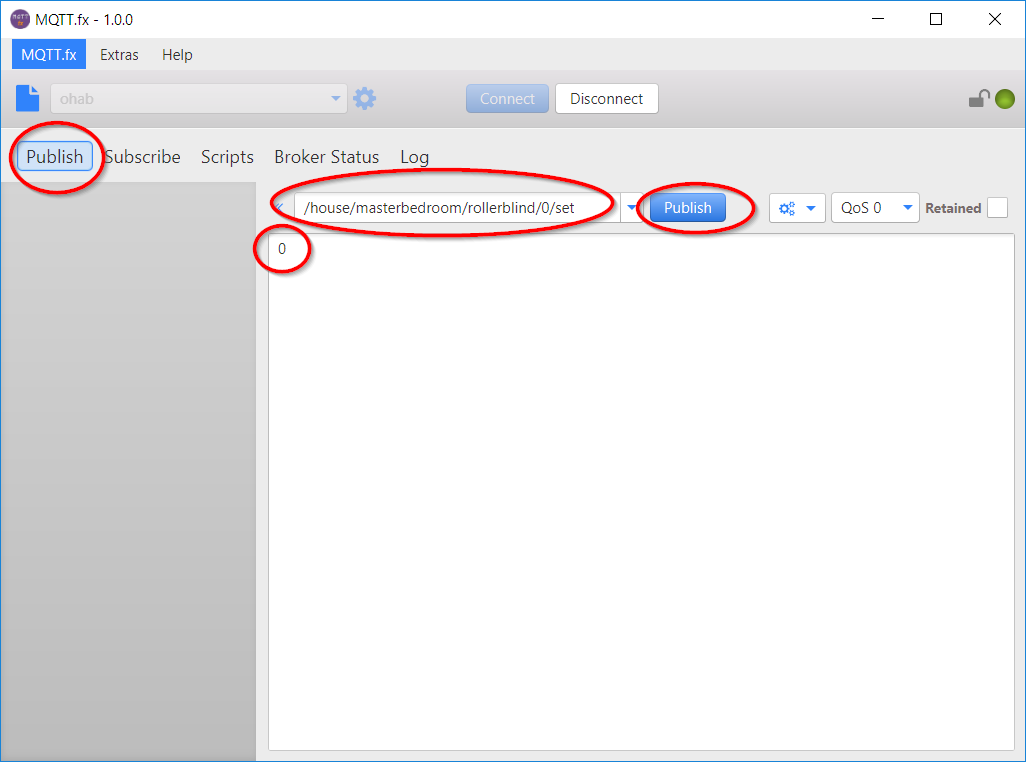
Task: Open connection settings gear icon
Action: [x=364, y=99]
